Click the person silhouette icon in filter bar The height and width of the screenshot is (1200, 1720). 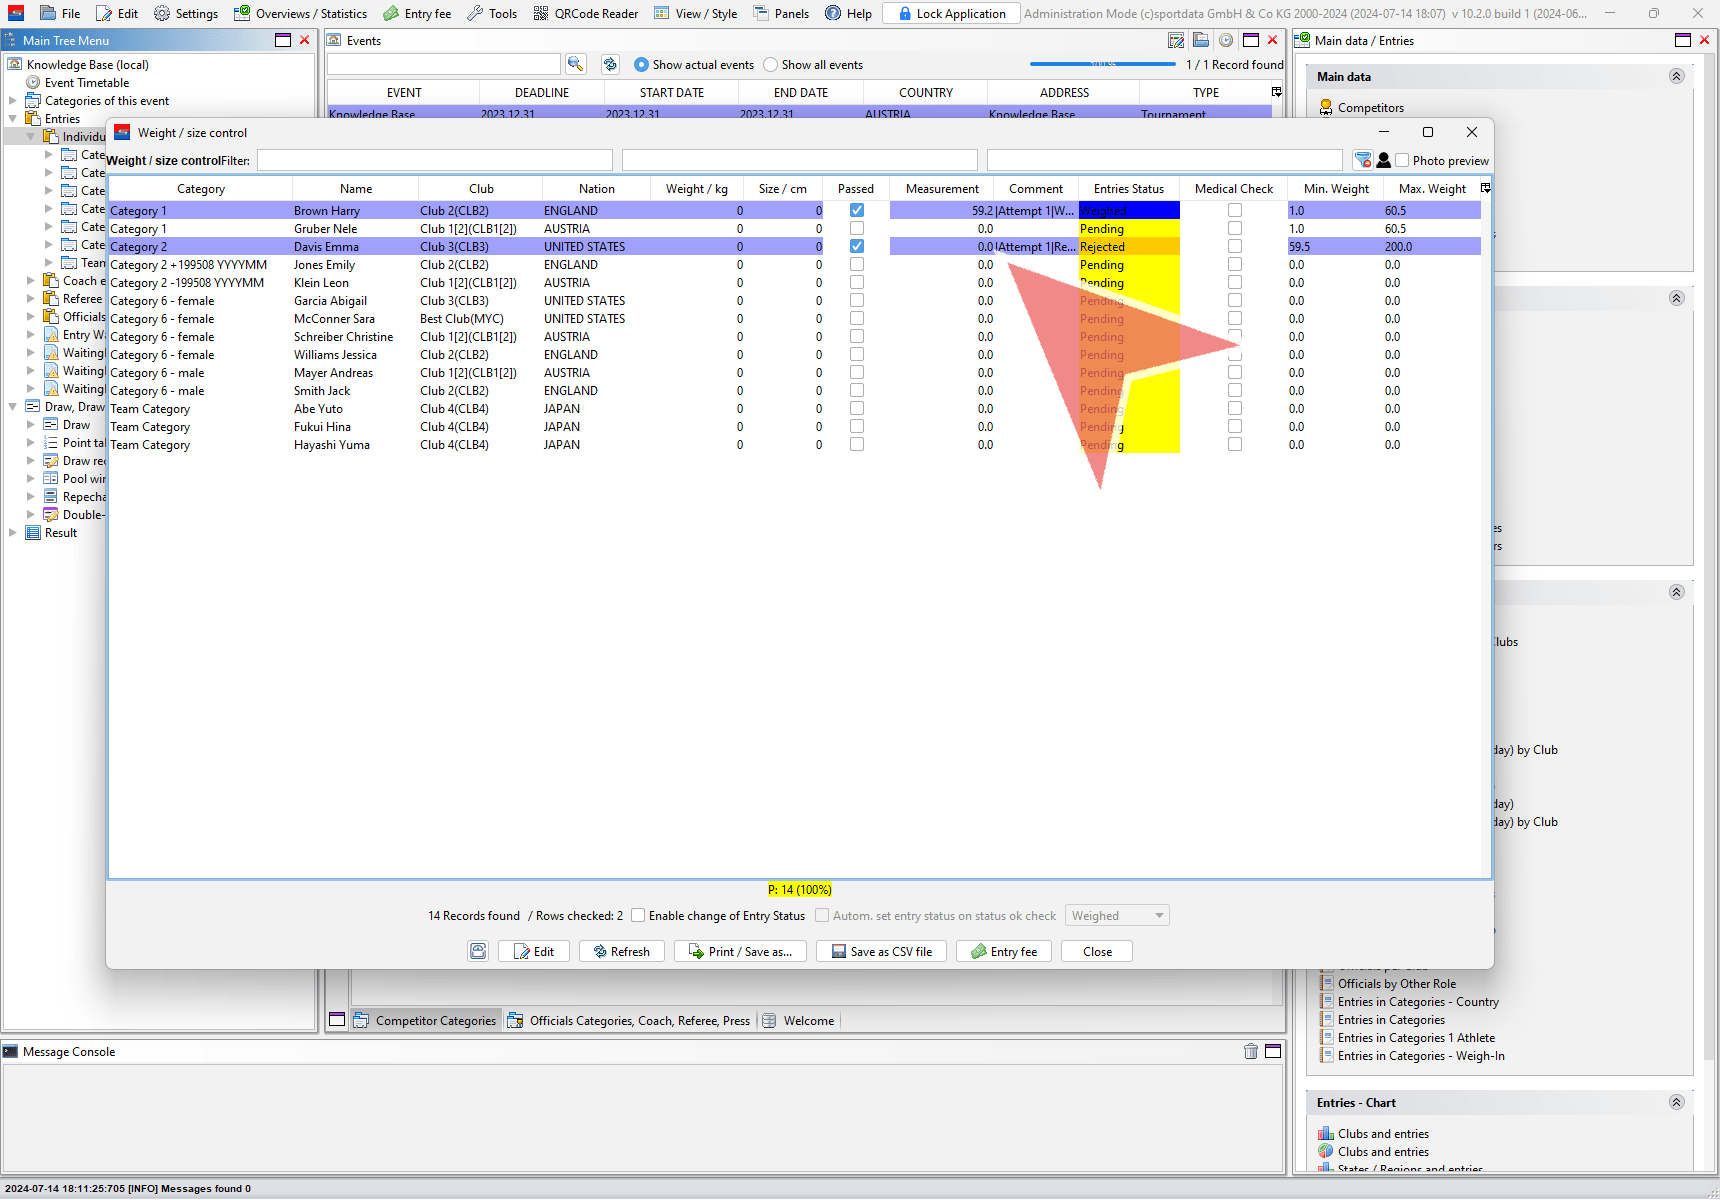tap(1384, 160)
